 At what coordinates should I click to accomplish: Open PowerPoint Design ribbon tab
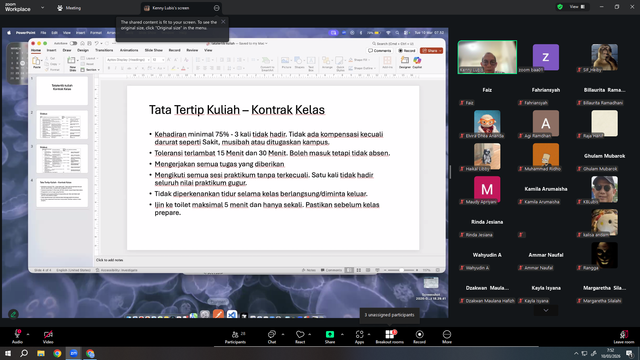83,50
